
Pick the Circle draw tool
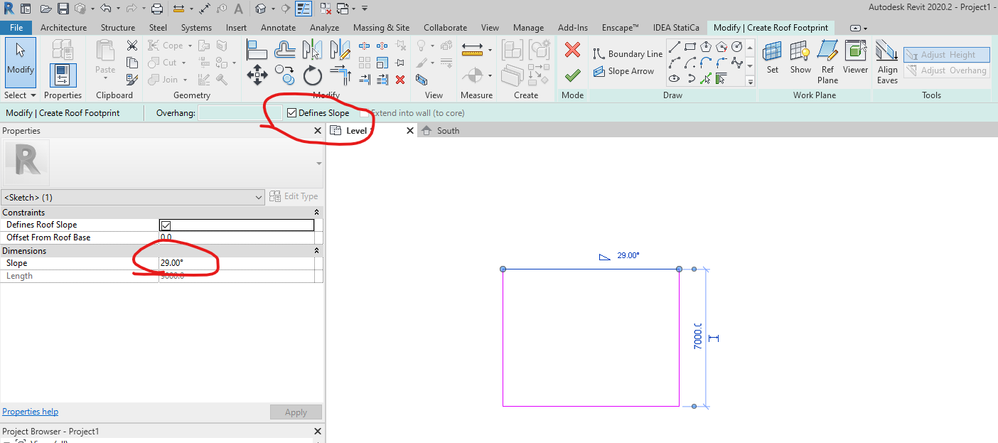(737, 46)
